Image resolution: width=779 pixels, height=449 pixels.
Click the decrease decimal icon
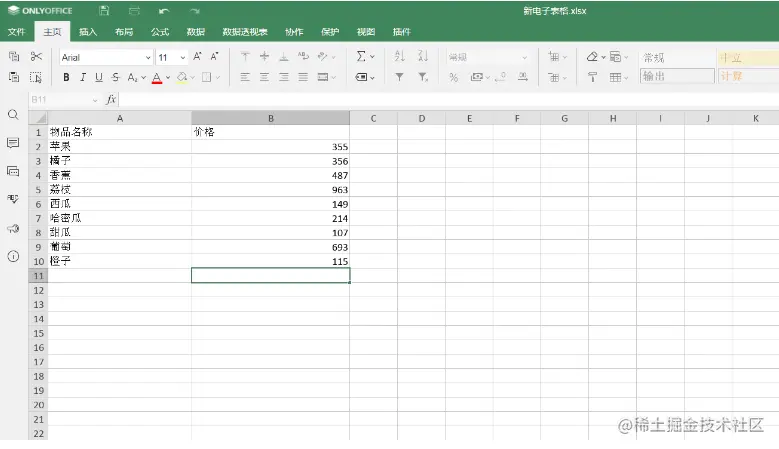[501, 77]
